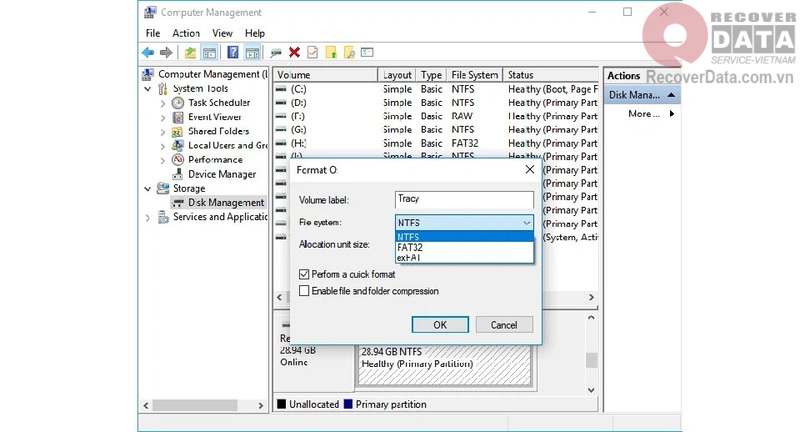Close the Format O: dialog
The image size is (800, 432).
[x=530, y=169]
